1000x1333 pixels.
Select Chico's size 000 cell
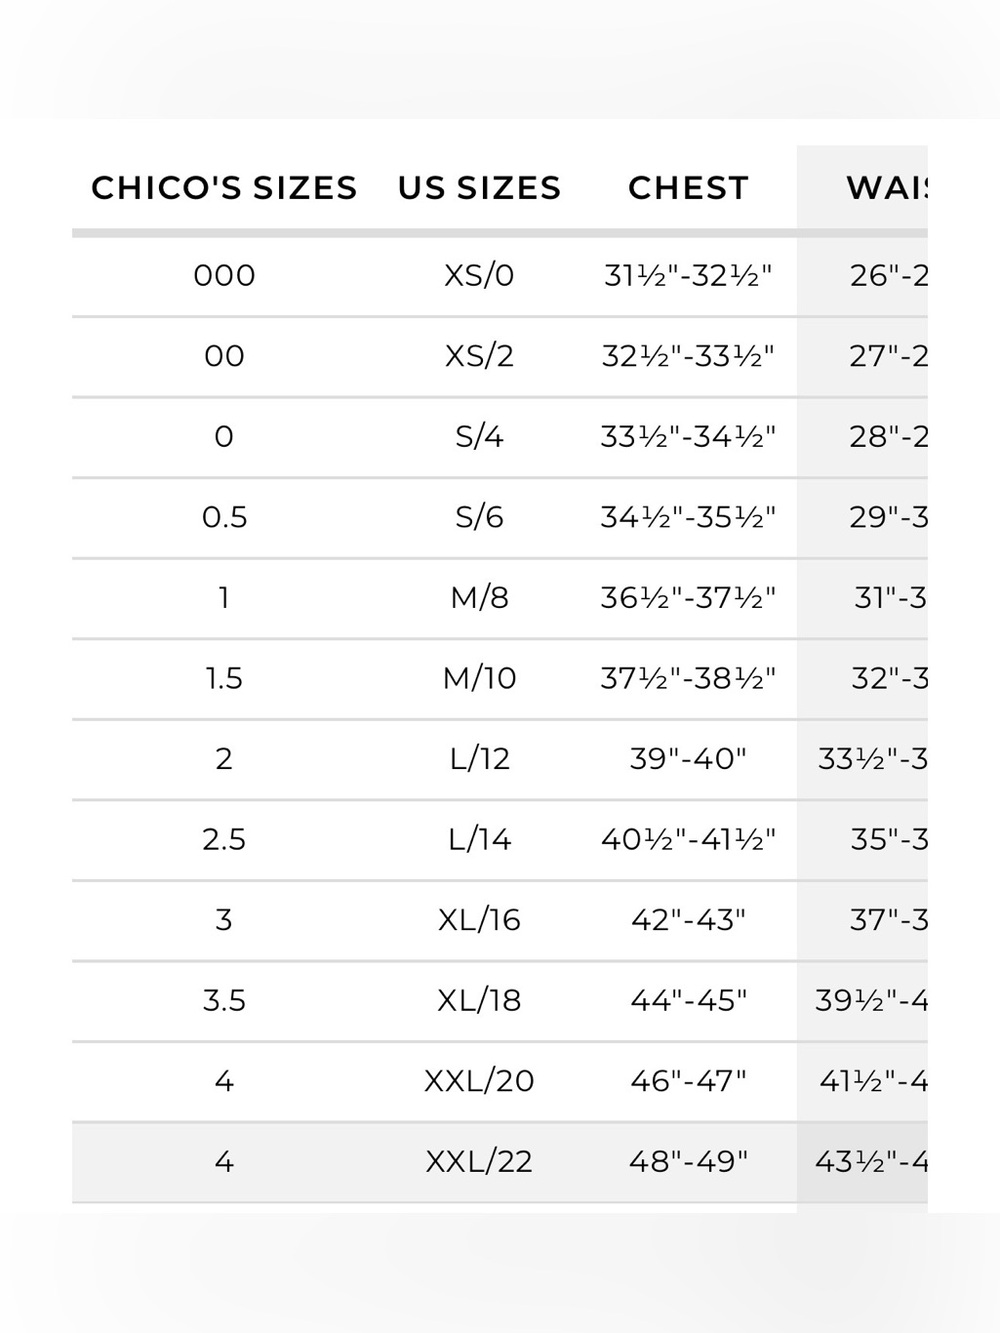224,275
